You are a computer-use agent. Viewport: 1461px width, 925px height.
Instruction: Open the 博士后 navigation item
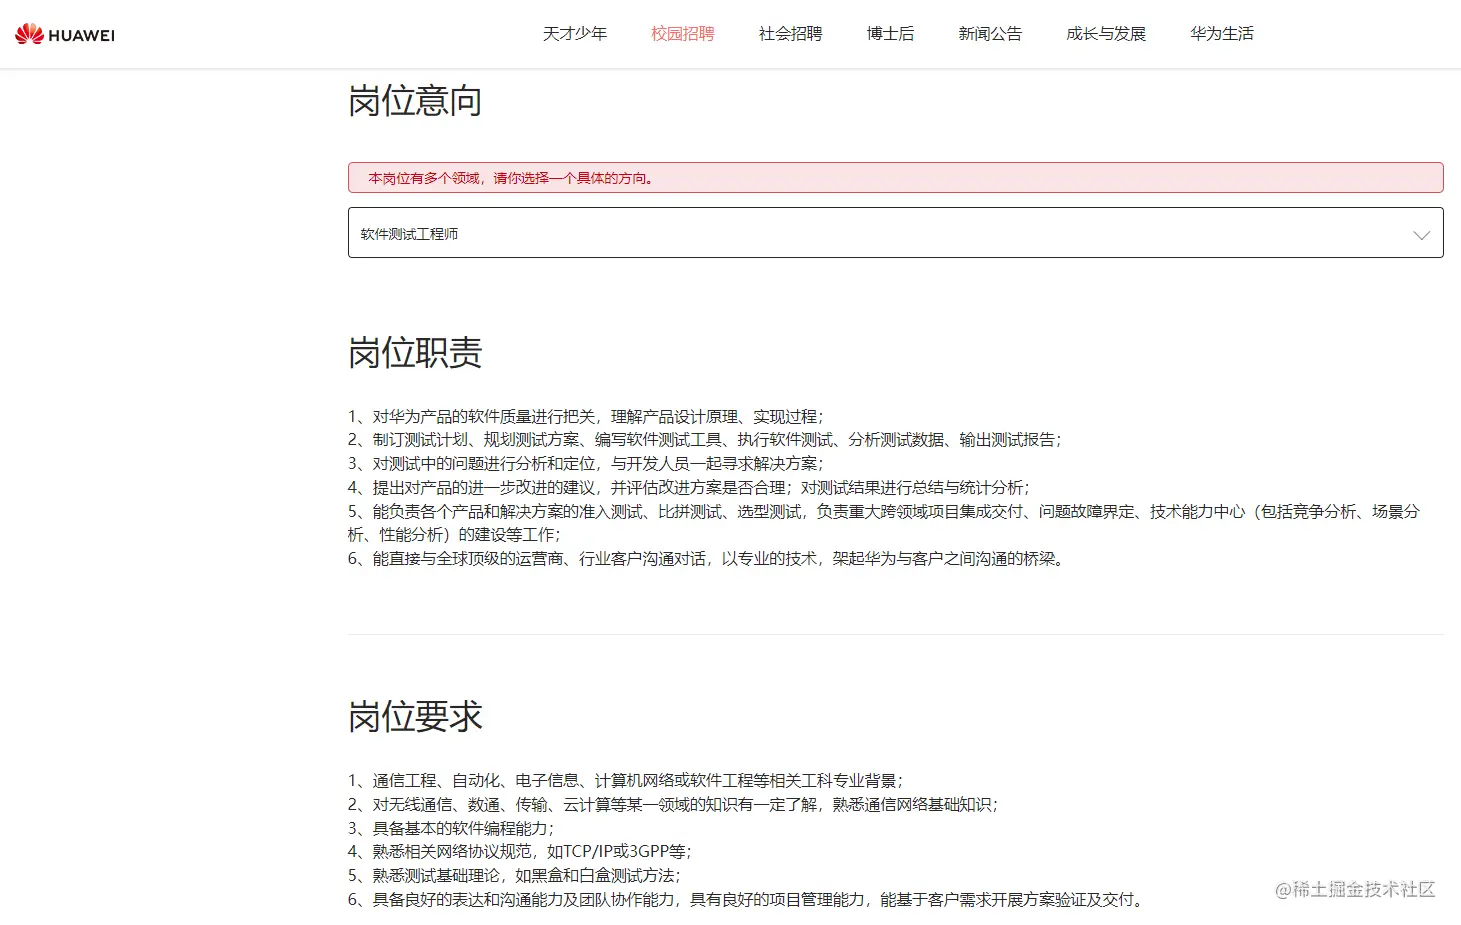(x=891, y=34)
